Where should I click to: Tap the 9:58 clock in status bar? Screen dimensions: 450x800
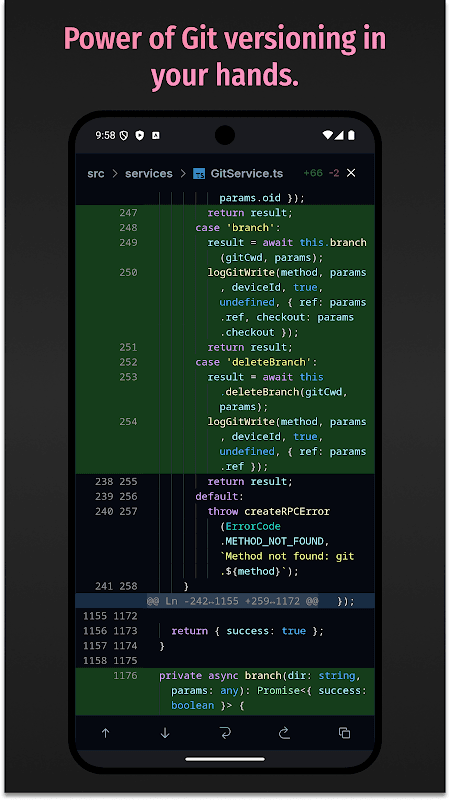pyautogui.click(x=105, y=135)
